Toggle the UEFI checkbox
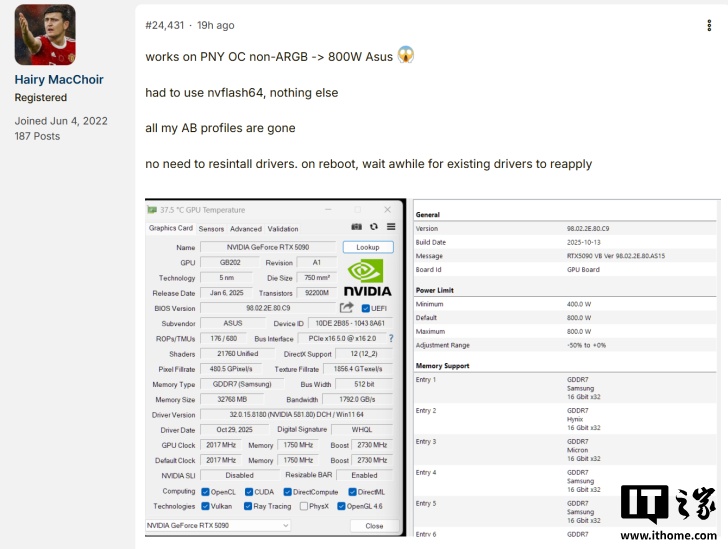728x549 pixels. click(x=366, y=308)
